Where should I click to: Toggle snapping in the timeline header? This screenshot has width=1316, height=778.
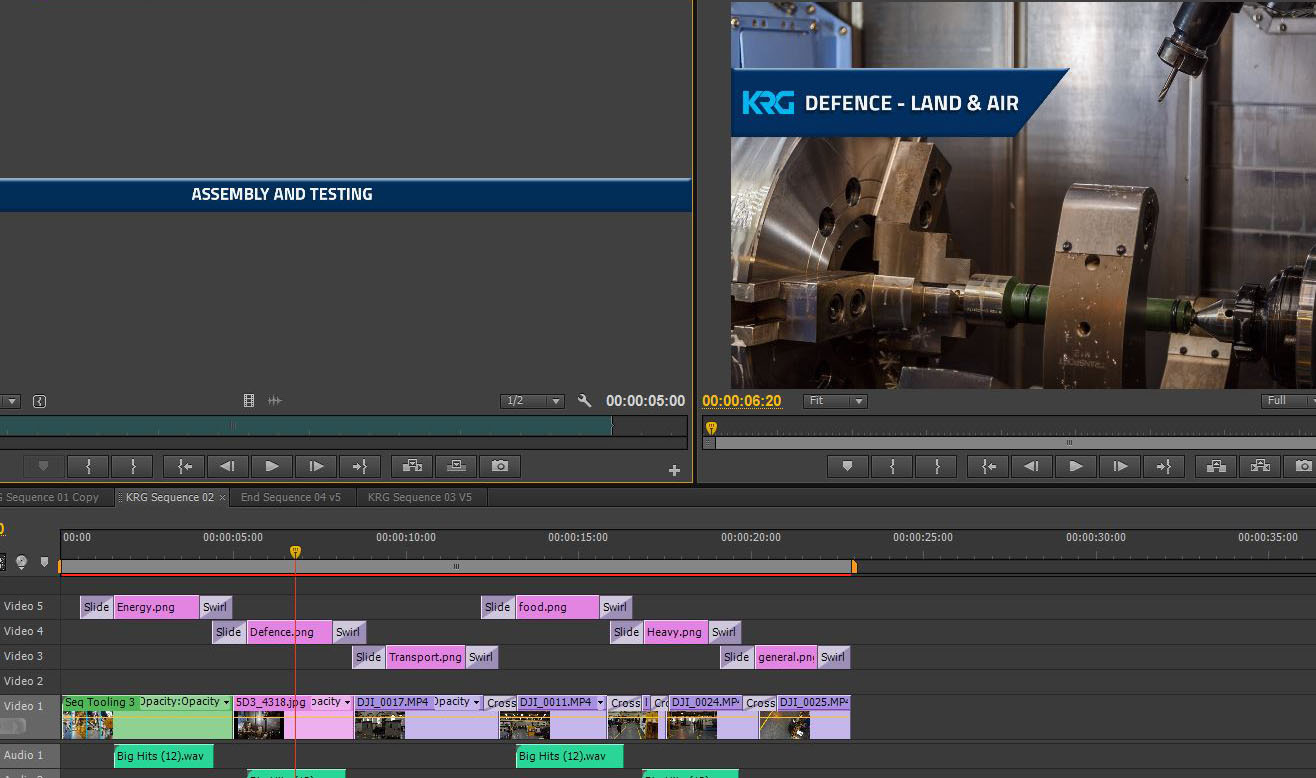click(x=3, y=562)
